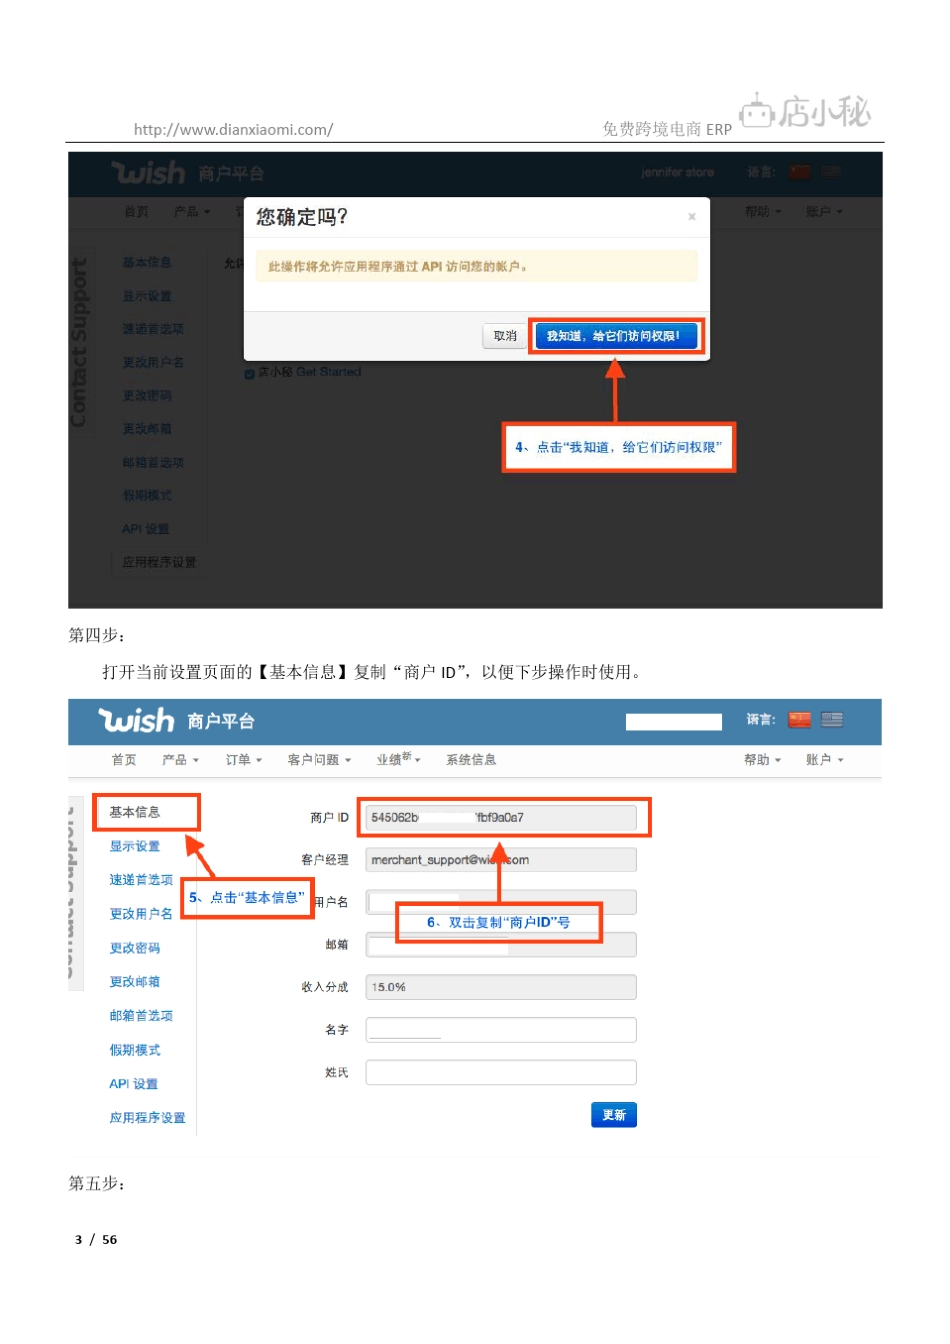The image size is (950, 1344).
Task: Click the 客户经理 email field
Action: click(501, 860)
